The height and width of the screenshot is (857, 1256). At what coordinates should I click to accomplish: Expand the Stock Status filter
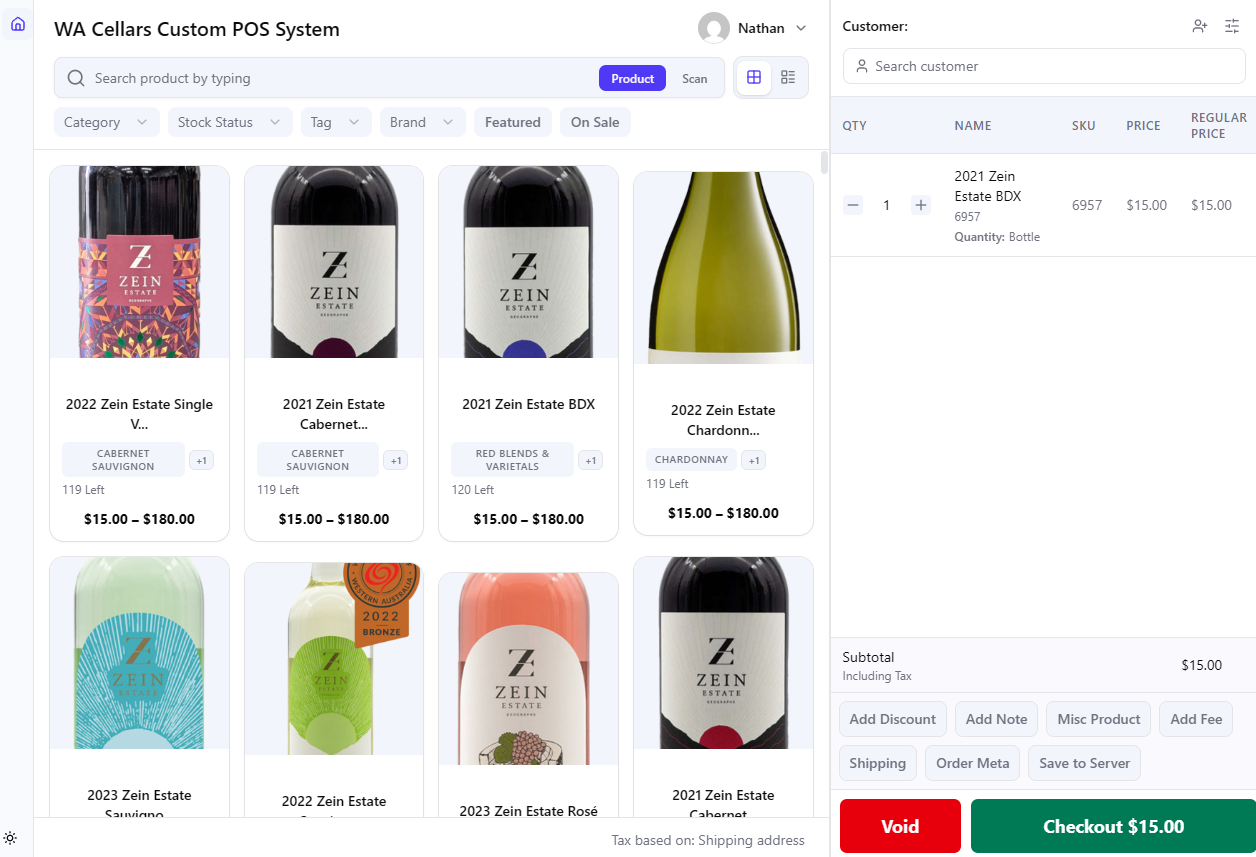(230, 122)
